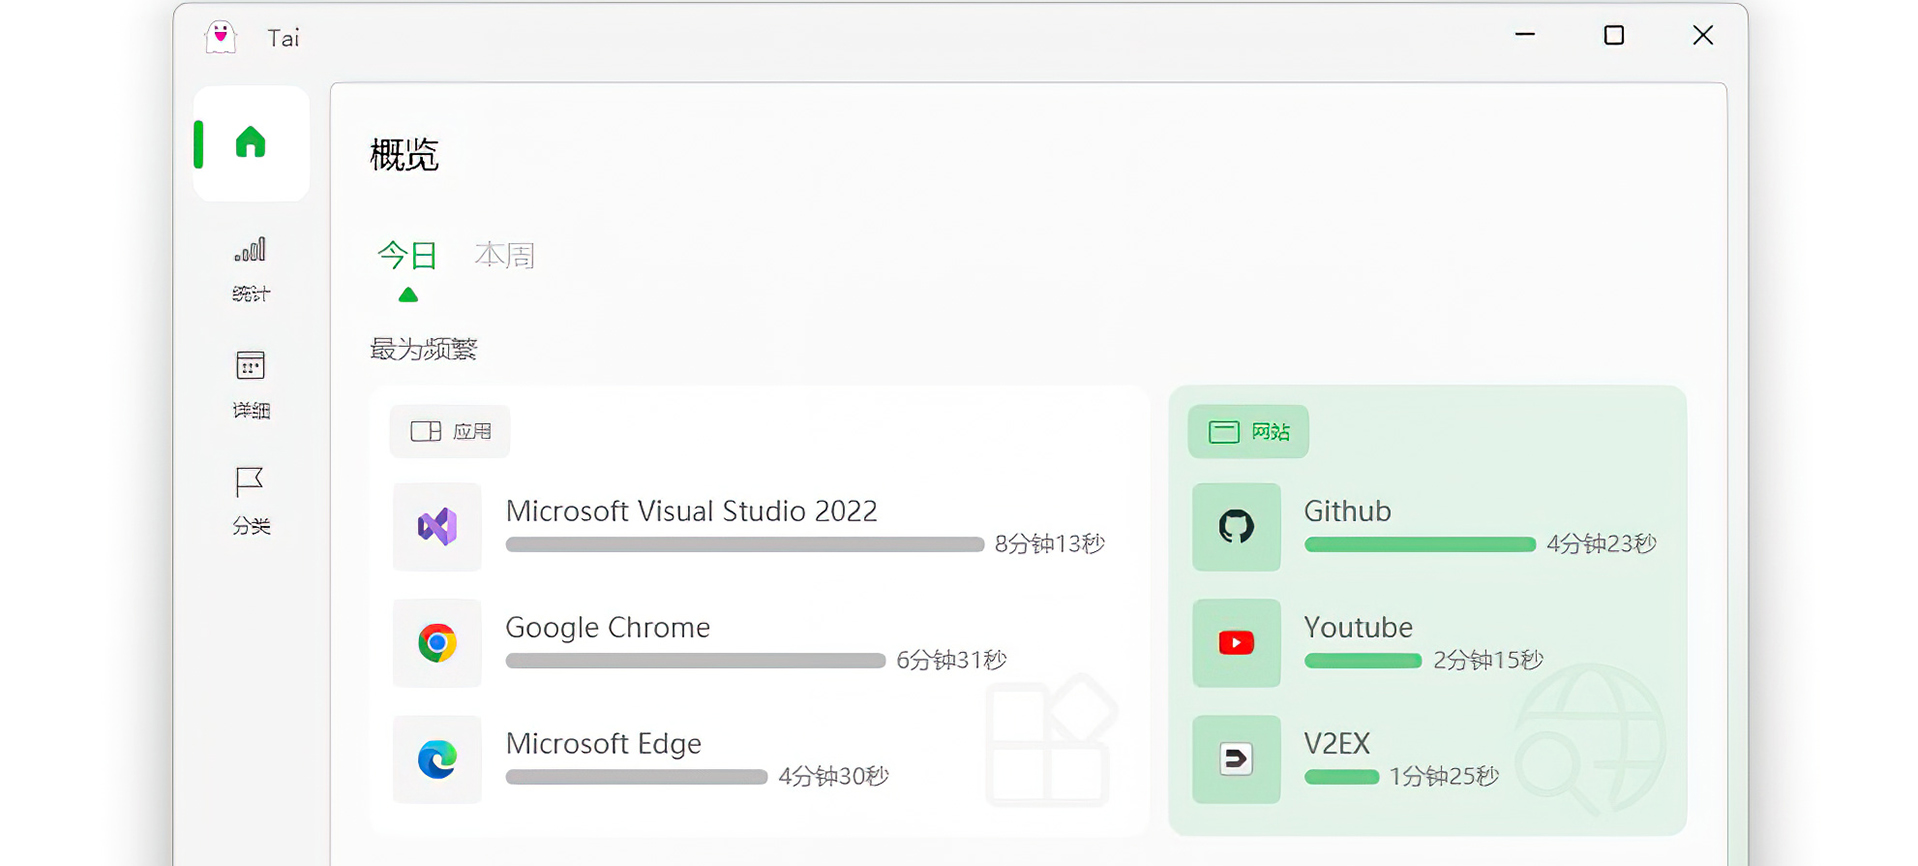This screenshot has height=866, width=1918.
Task: Click the Microsoft Edge app icon
Action: 437,759
